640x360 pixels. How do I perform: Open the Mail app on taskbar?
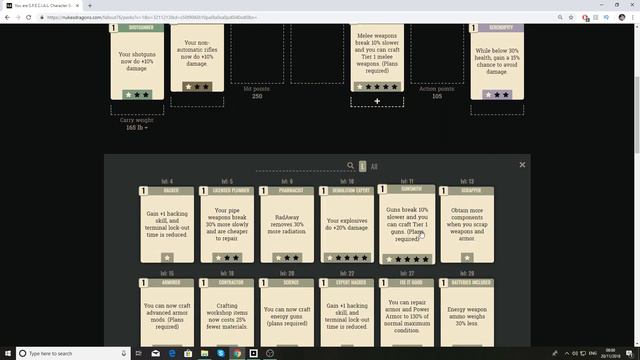(156, 353)
